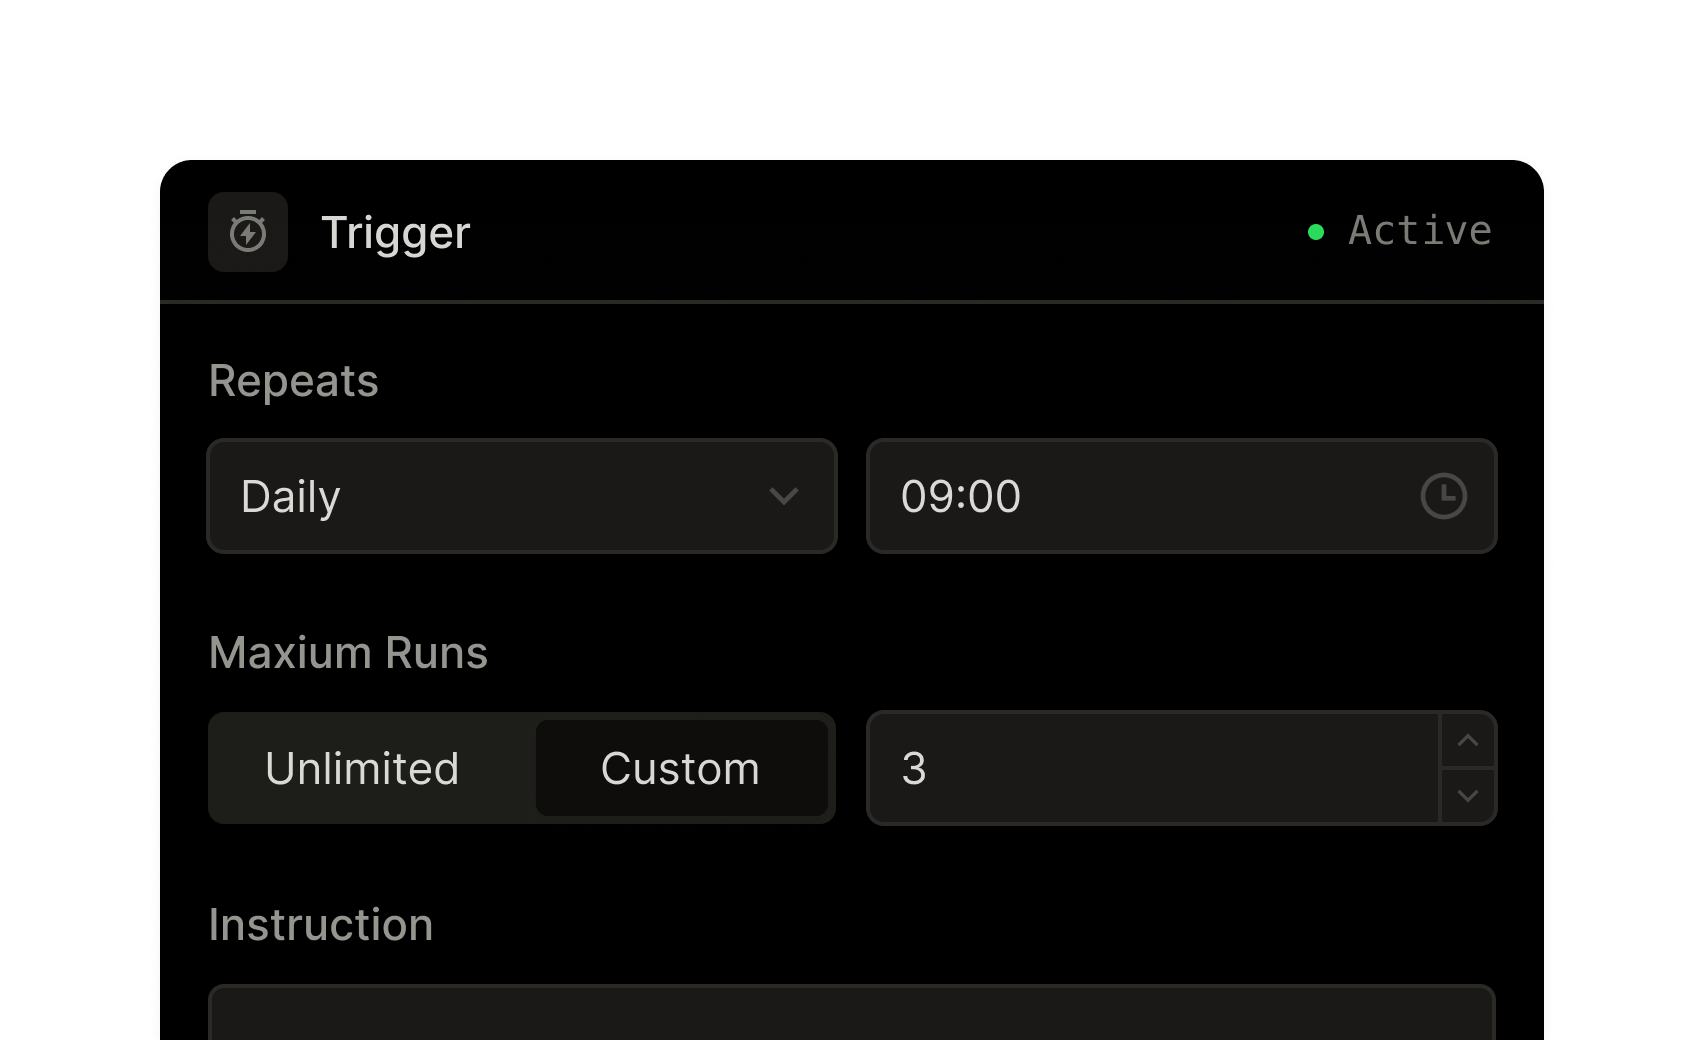This screenshot has height=1040, width=1704.
Task: Click the Instruction section label
Action: point(321,925)
